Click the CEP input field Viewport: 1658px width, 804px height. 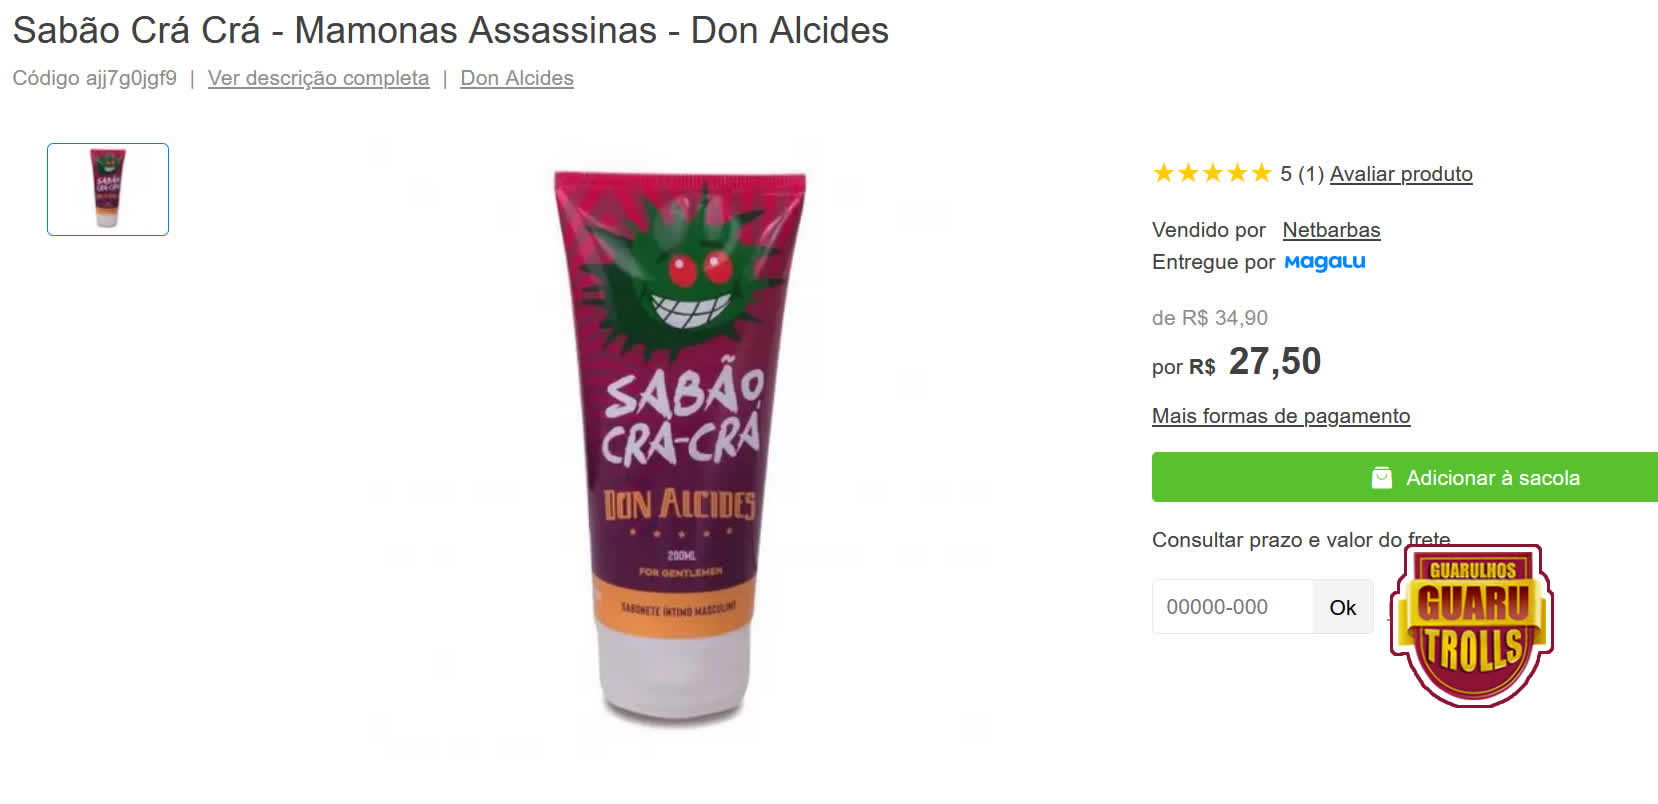(1232, 607)
